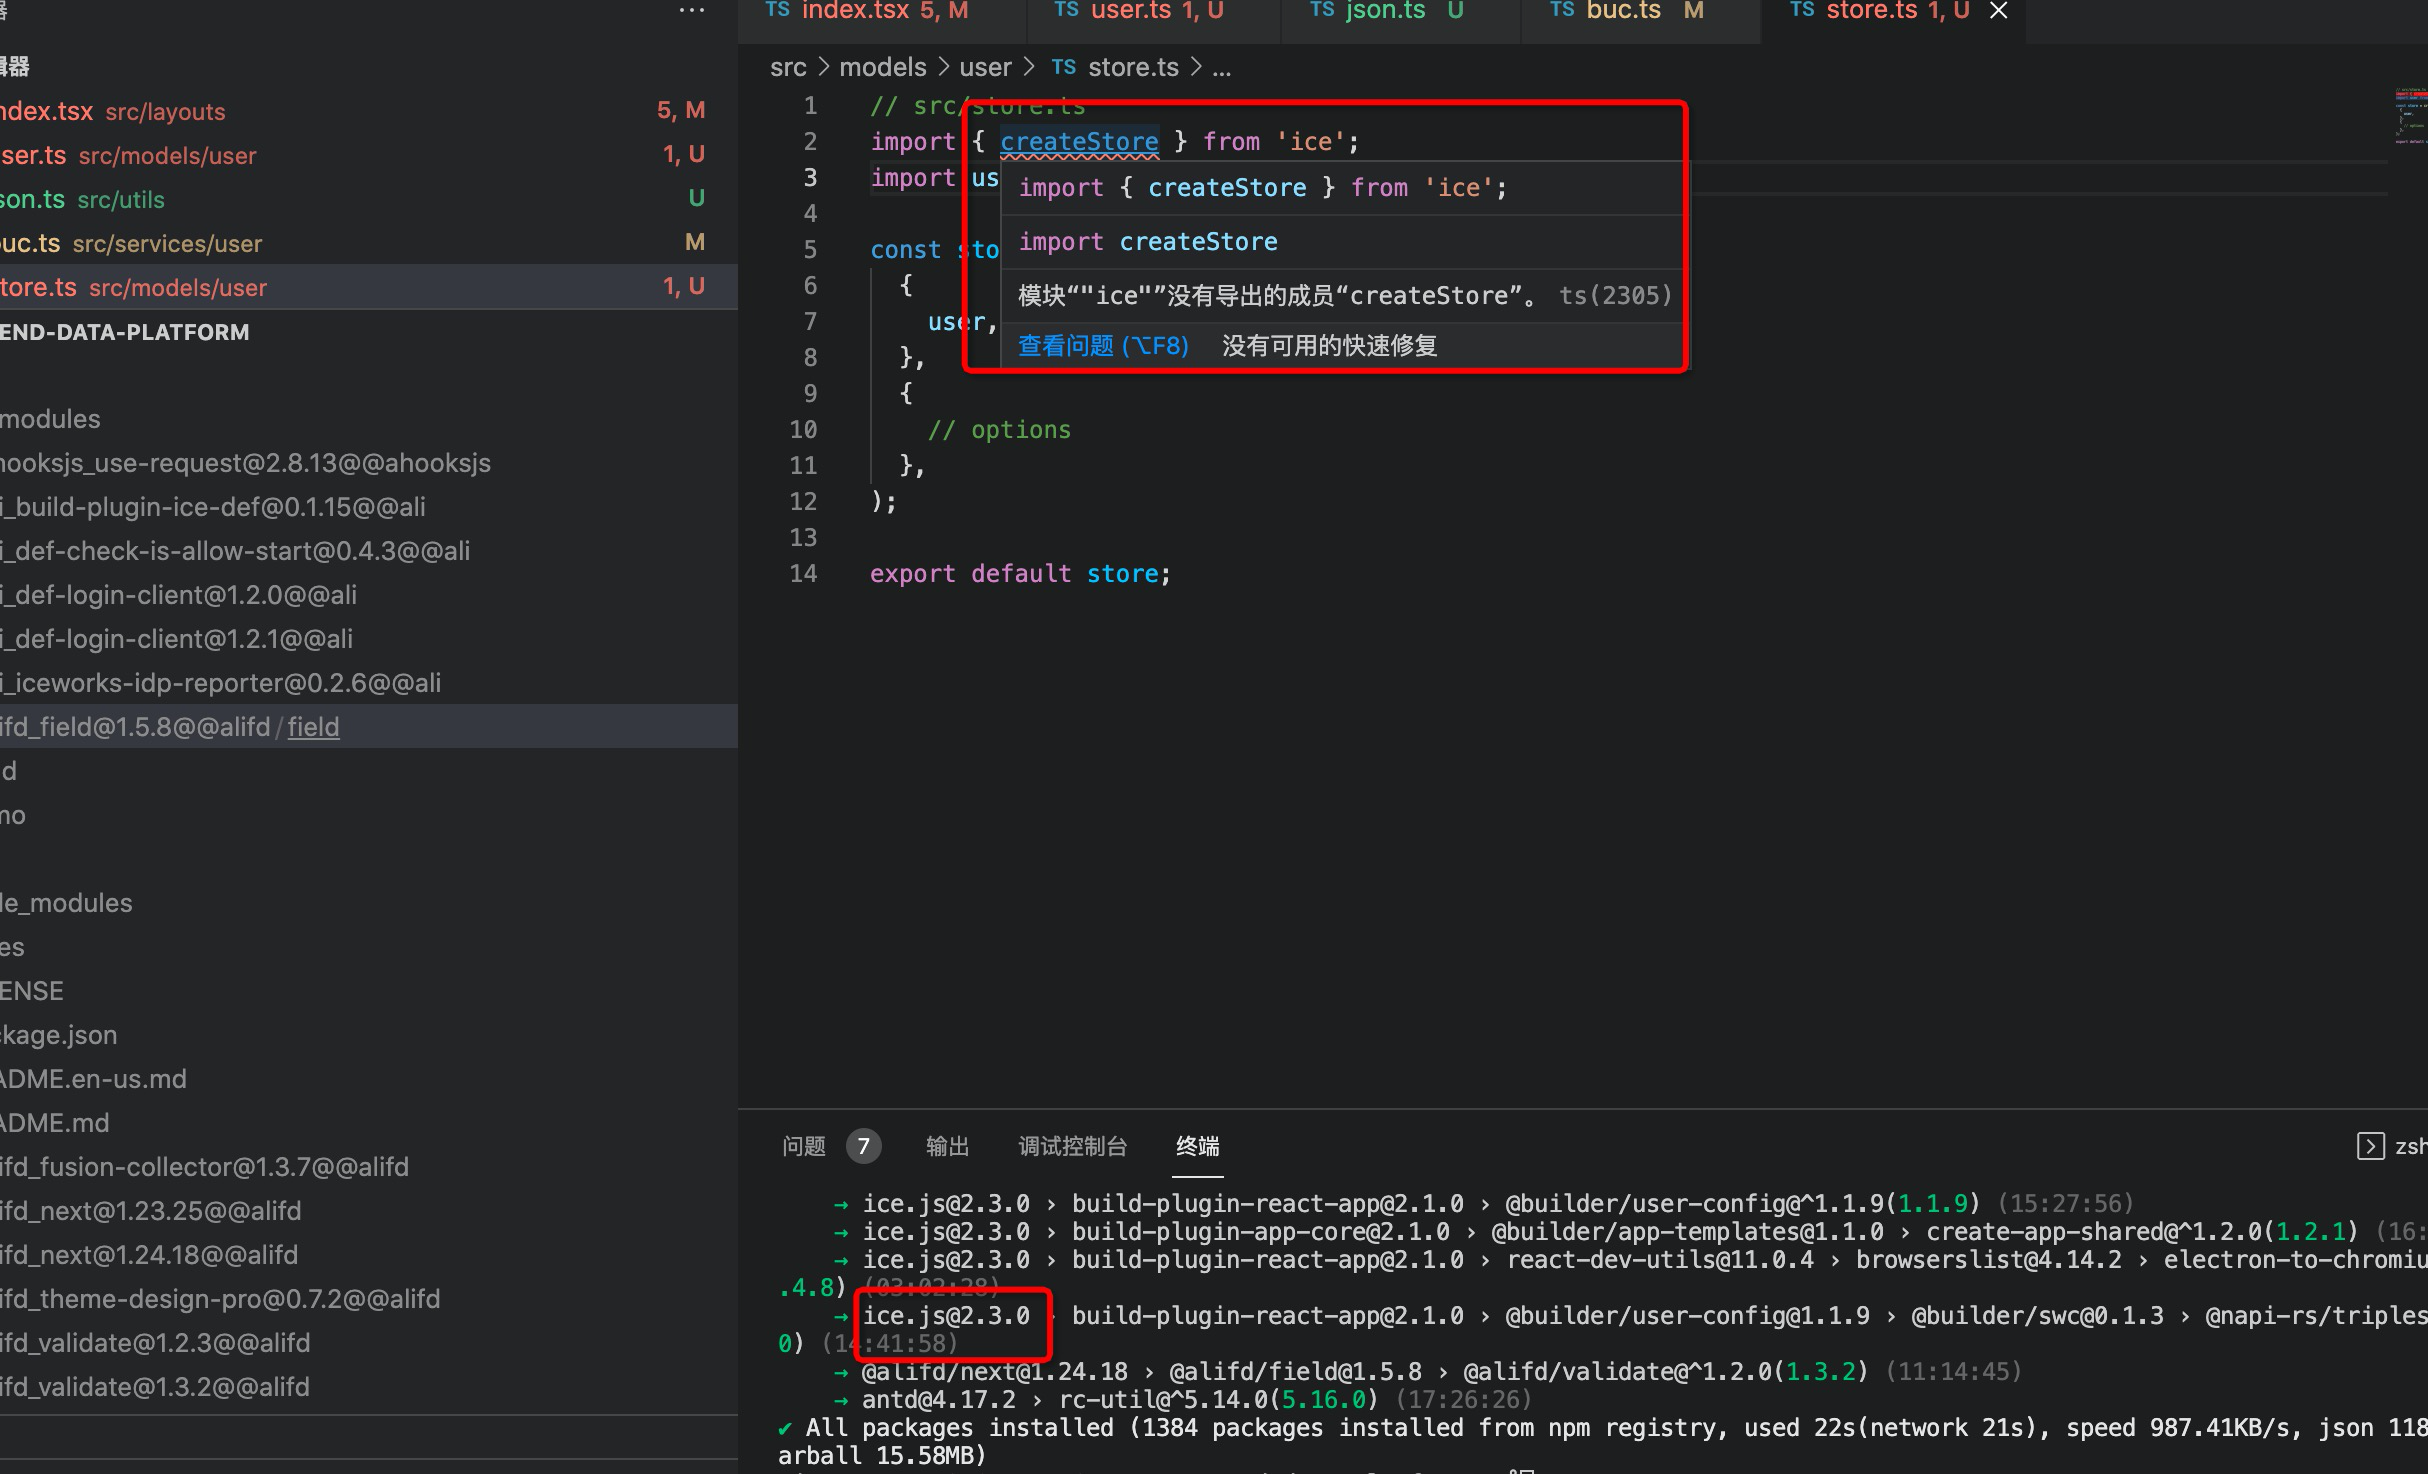The width and height of the screenshot is (2428, 1474).
Task: Select the 终端 terminal panel tab
Action: (1197, 1146)
